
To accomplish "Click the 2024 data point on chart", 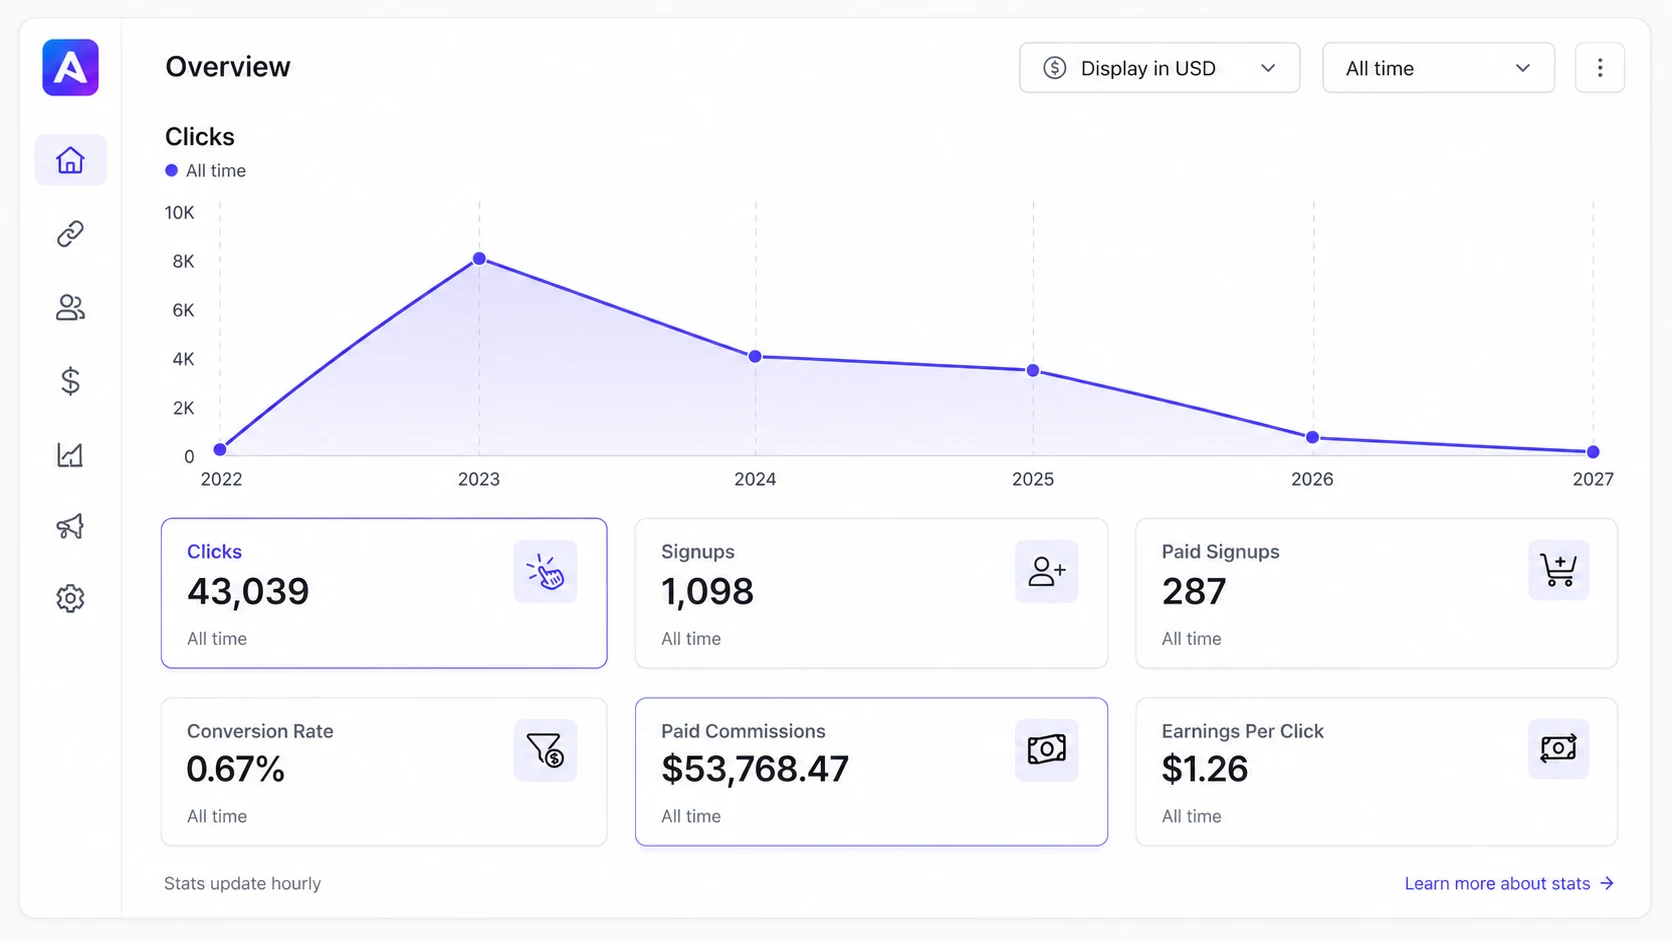I will 755,356.
